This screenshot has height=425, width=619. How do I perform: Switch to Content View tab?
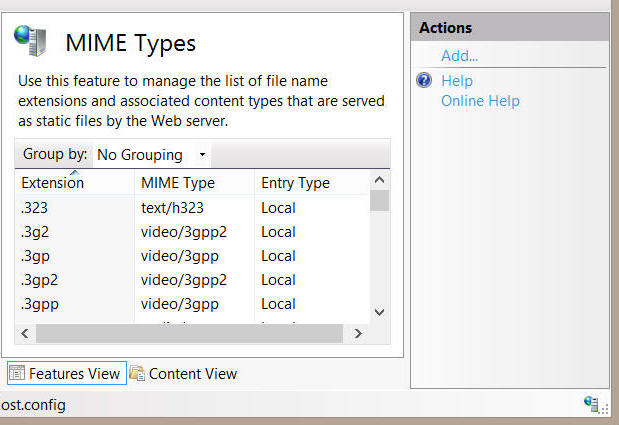pos(192,374)
